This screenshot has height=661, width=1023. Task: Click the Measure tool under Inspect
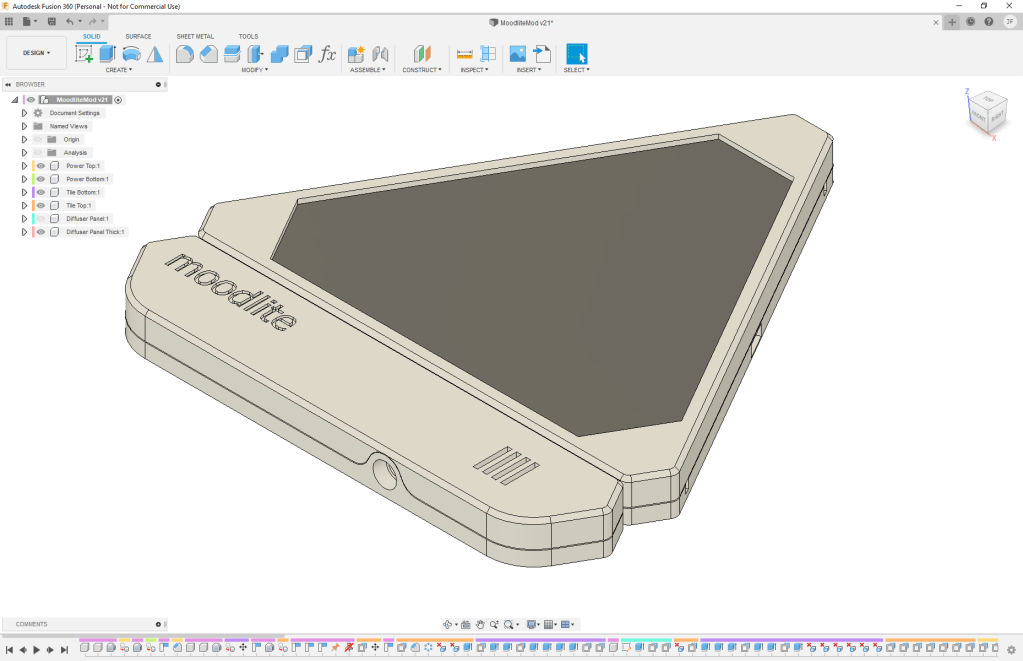(x=464, y=54)
